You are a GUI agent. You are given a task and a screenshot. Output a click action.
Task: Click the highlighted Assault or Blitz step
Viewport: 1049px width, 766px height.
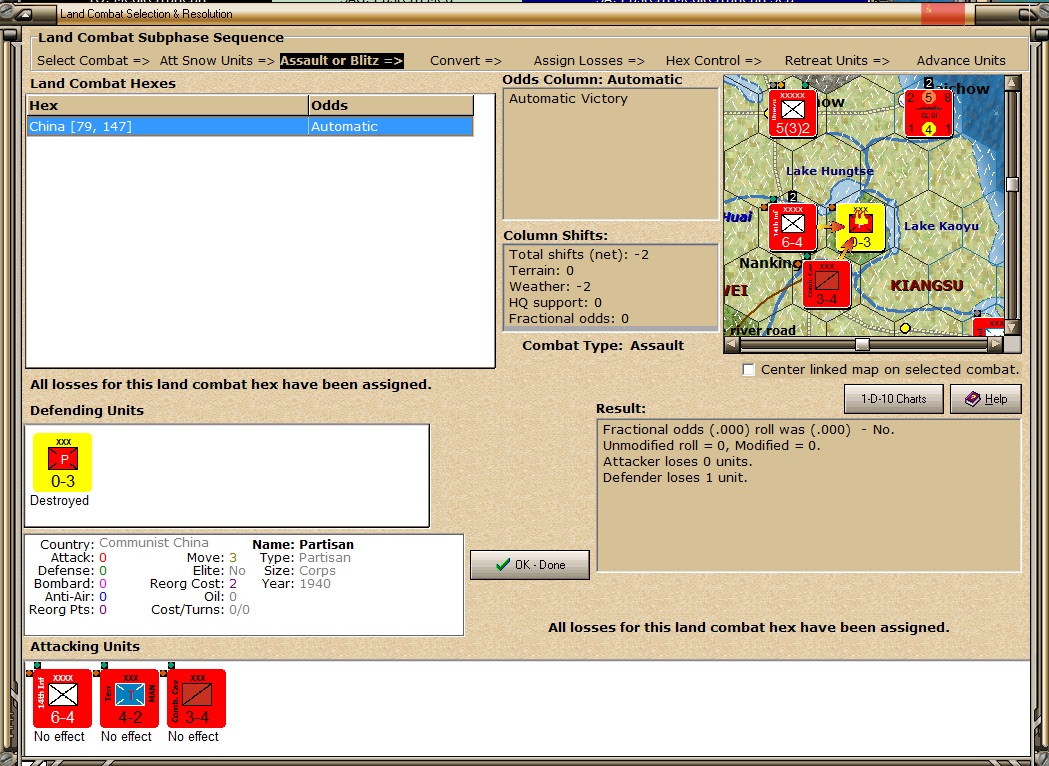pyautogui.click(x=341, y=61)
